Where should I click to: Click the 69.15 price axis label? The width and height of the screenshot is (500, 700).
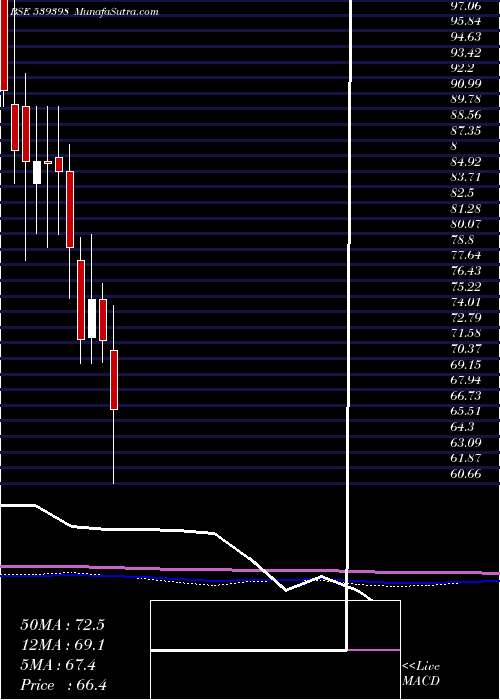pyautogui.click(x=466, y=364)
